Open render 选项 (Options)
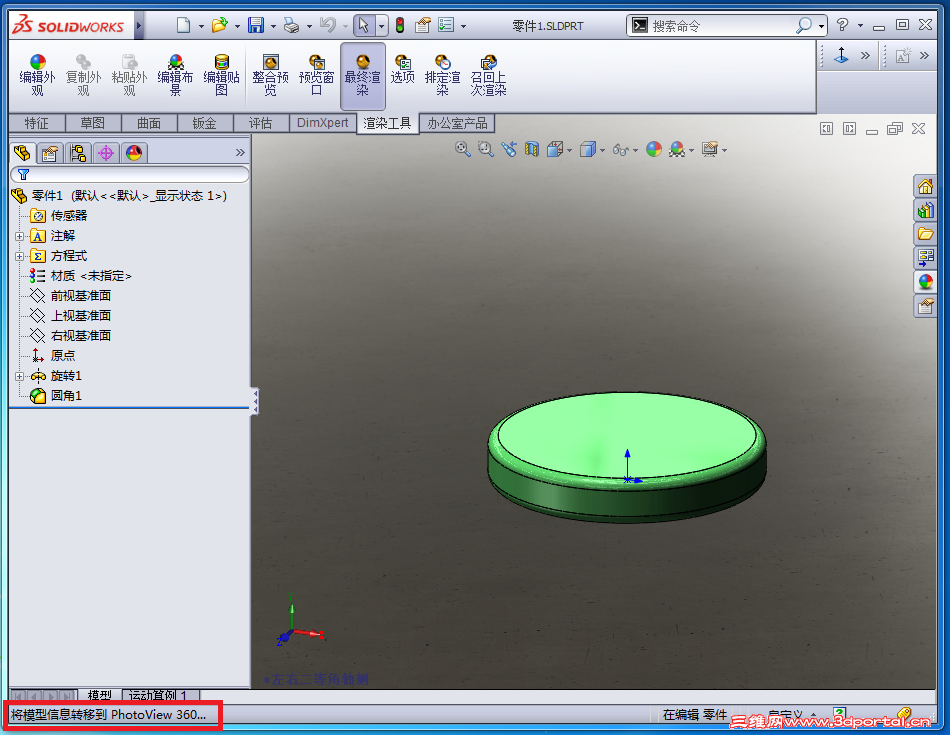950x735 pixels. click(402, 68)
